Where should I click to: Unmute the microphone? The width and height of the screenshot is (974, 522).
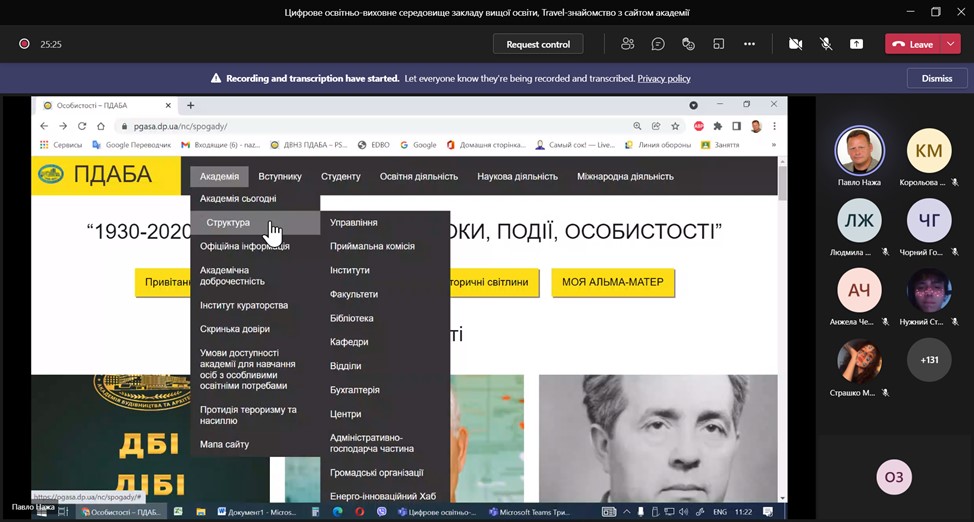(x=826, y=44)
